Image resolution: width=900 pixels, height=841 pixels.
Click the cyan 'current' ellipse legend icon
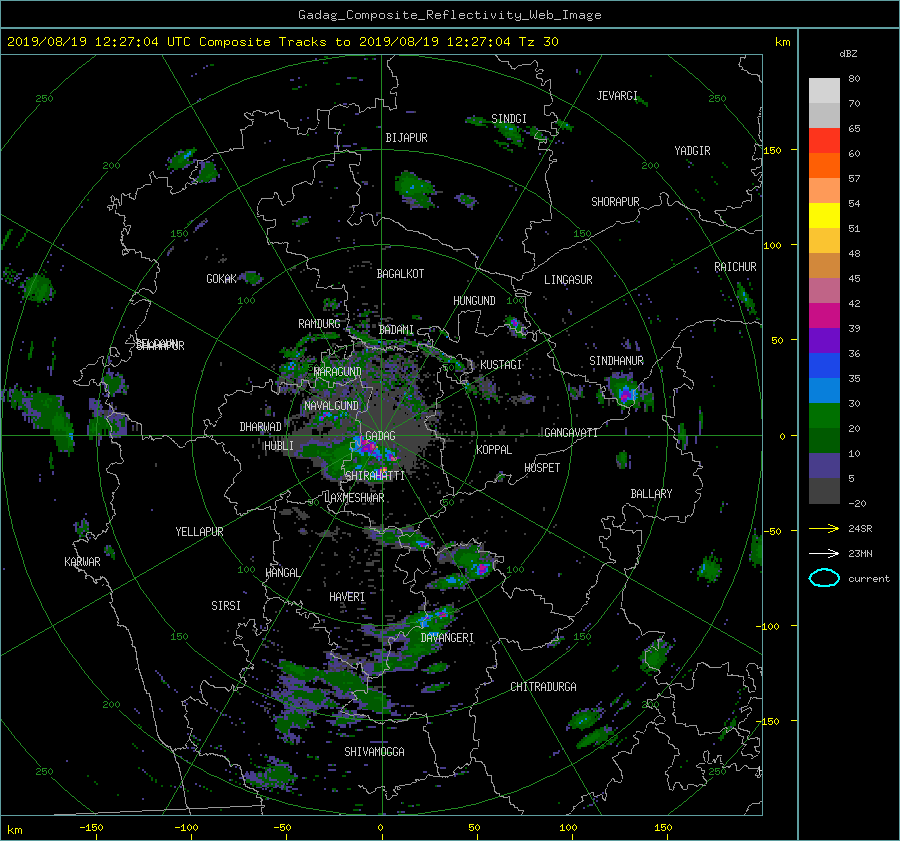pos(824,578)
